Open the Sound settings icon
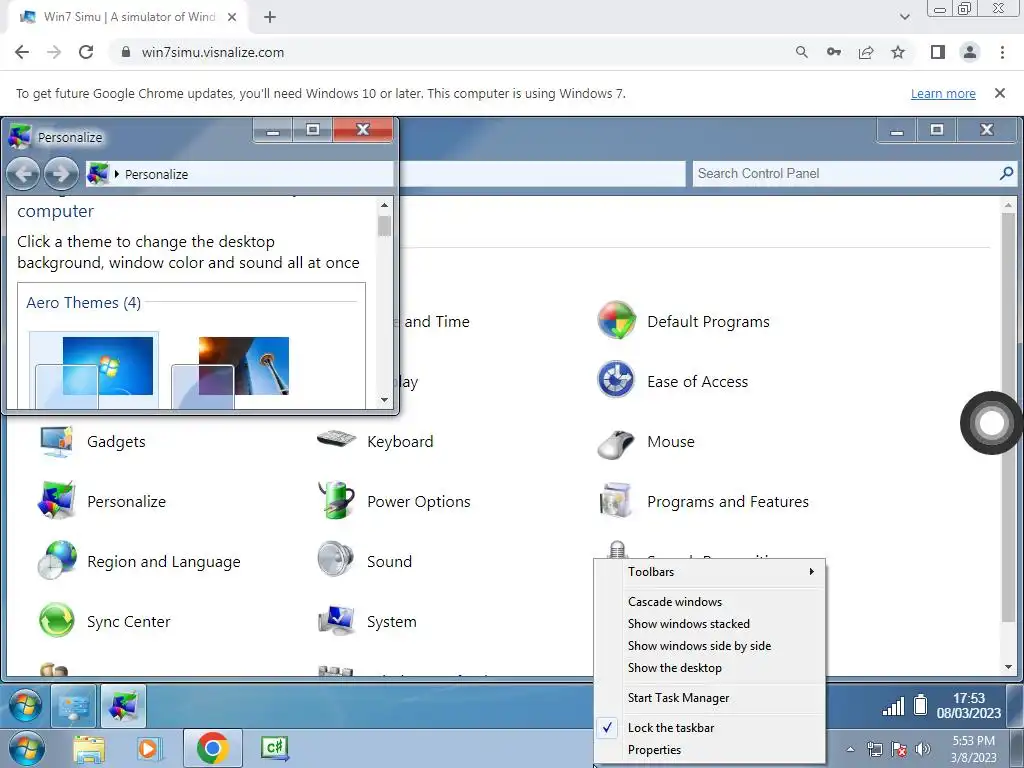1024x768 pixels. click(x=336, y=560)
